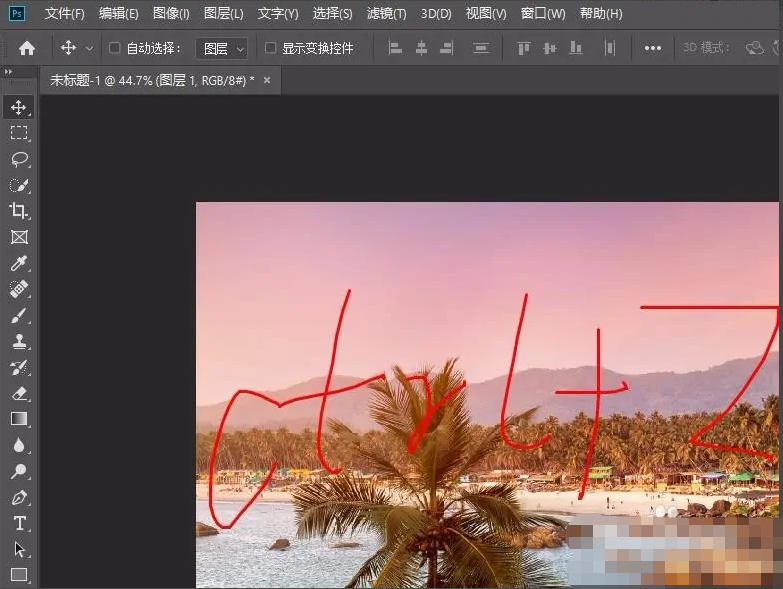Close the 未标题-1 document tab
Screen dimensions: 783x589
click(267, 80)
